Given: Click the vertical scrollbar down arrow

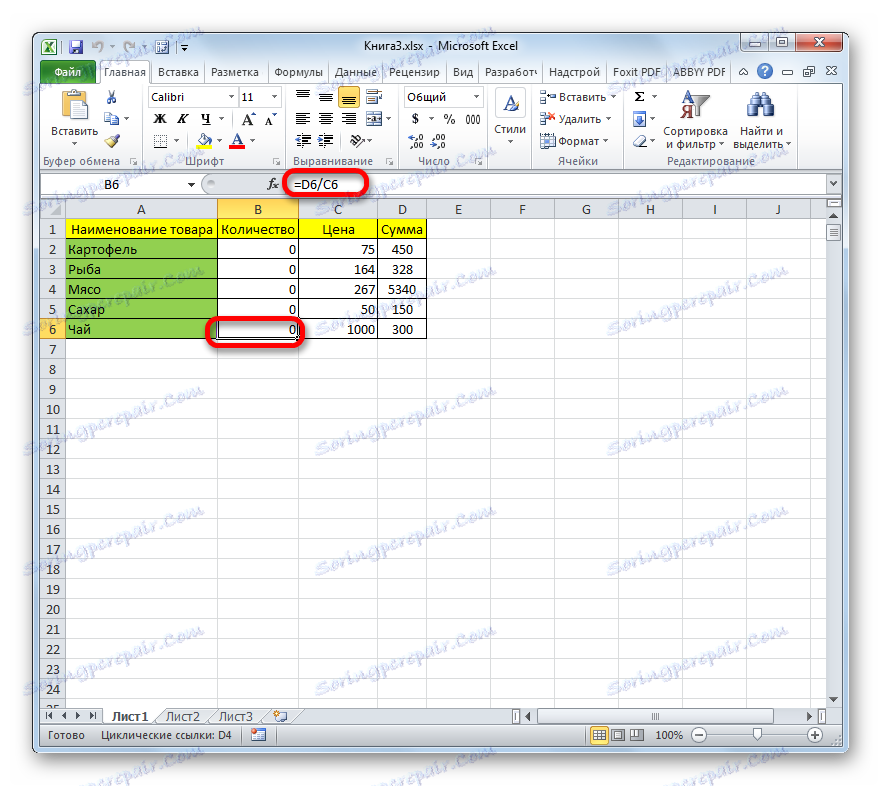Looking at the screenshot, I should click(833, 699).
